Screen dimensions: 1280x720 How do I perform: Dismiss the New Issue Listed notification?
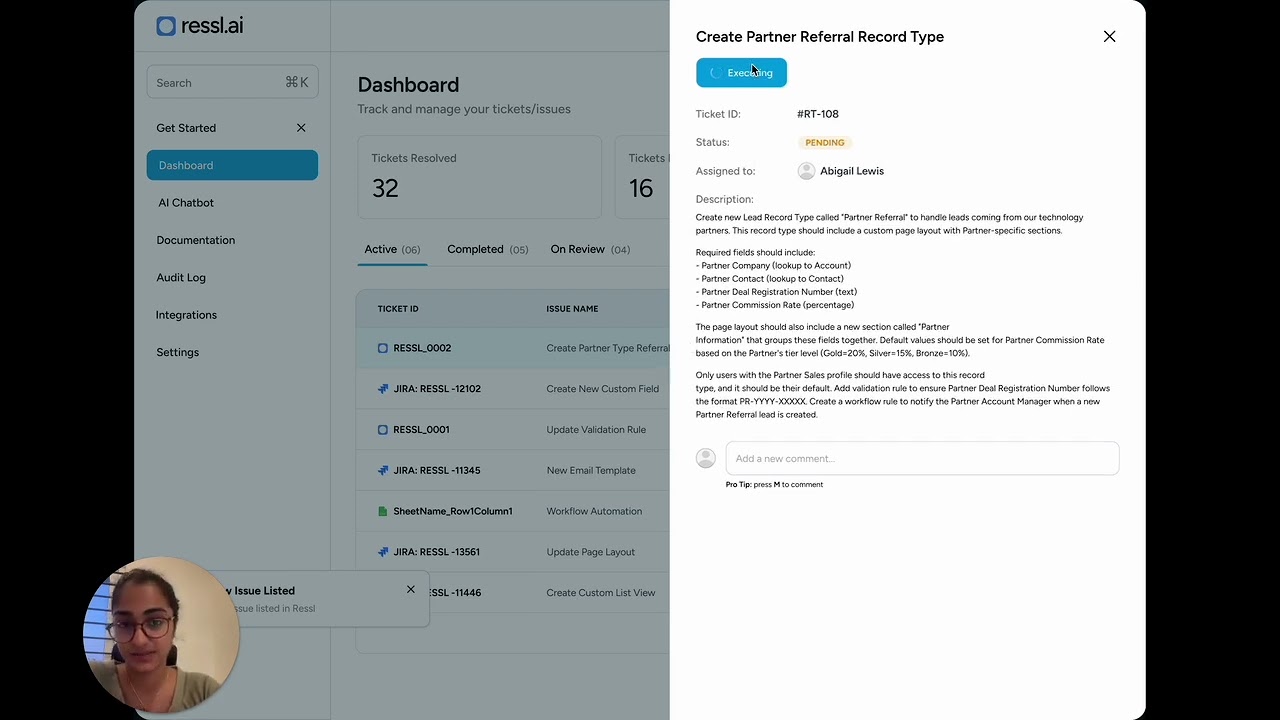click(410, 589)
